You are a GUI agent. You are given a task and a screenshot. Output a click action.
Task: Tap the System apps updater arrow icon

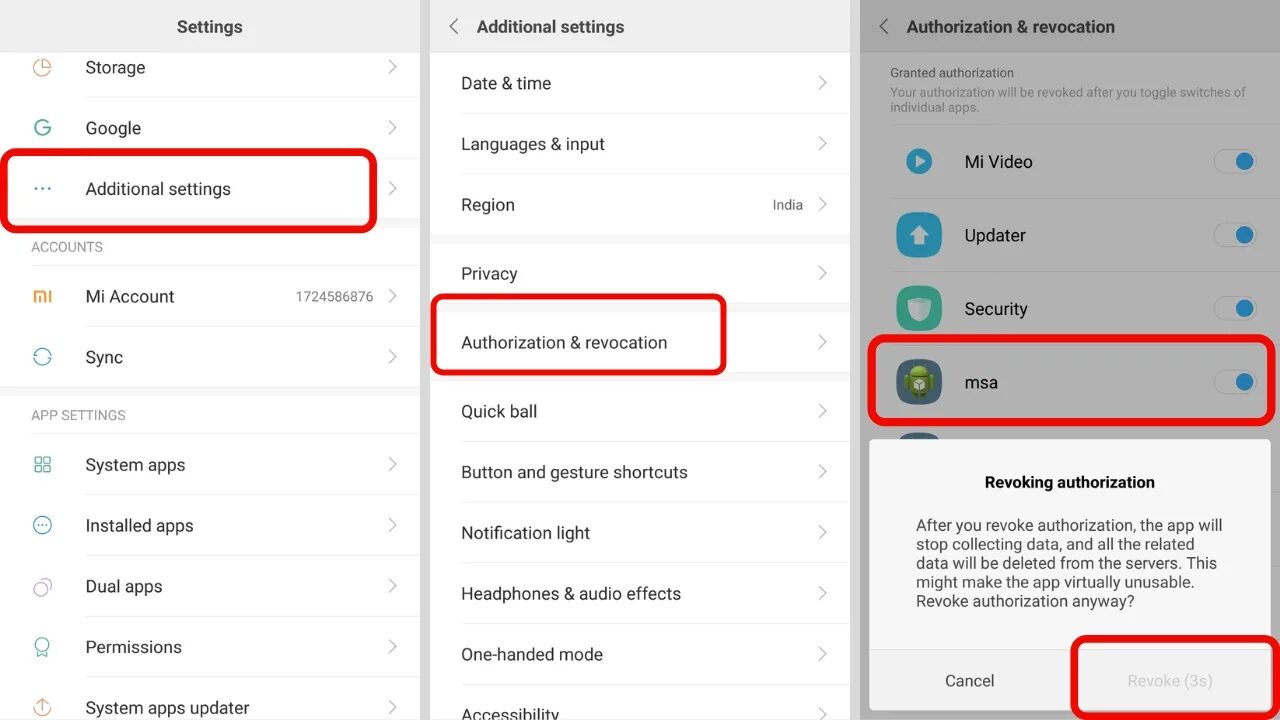42,707
